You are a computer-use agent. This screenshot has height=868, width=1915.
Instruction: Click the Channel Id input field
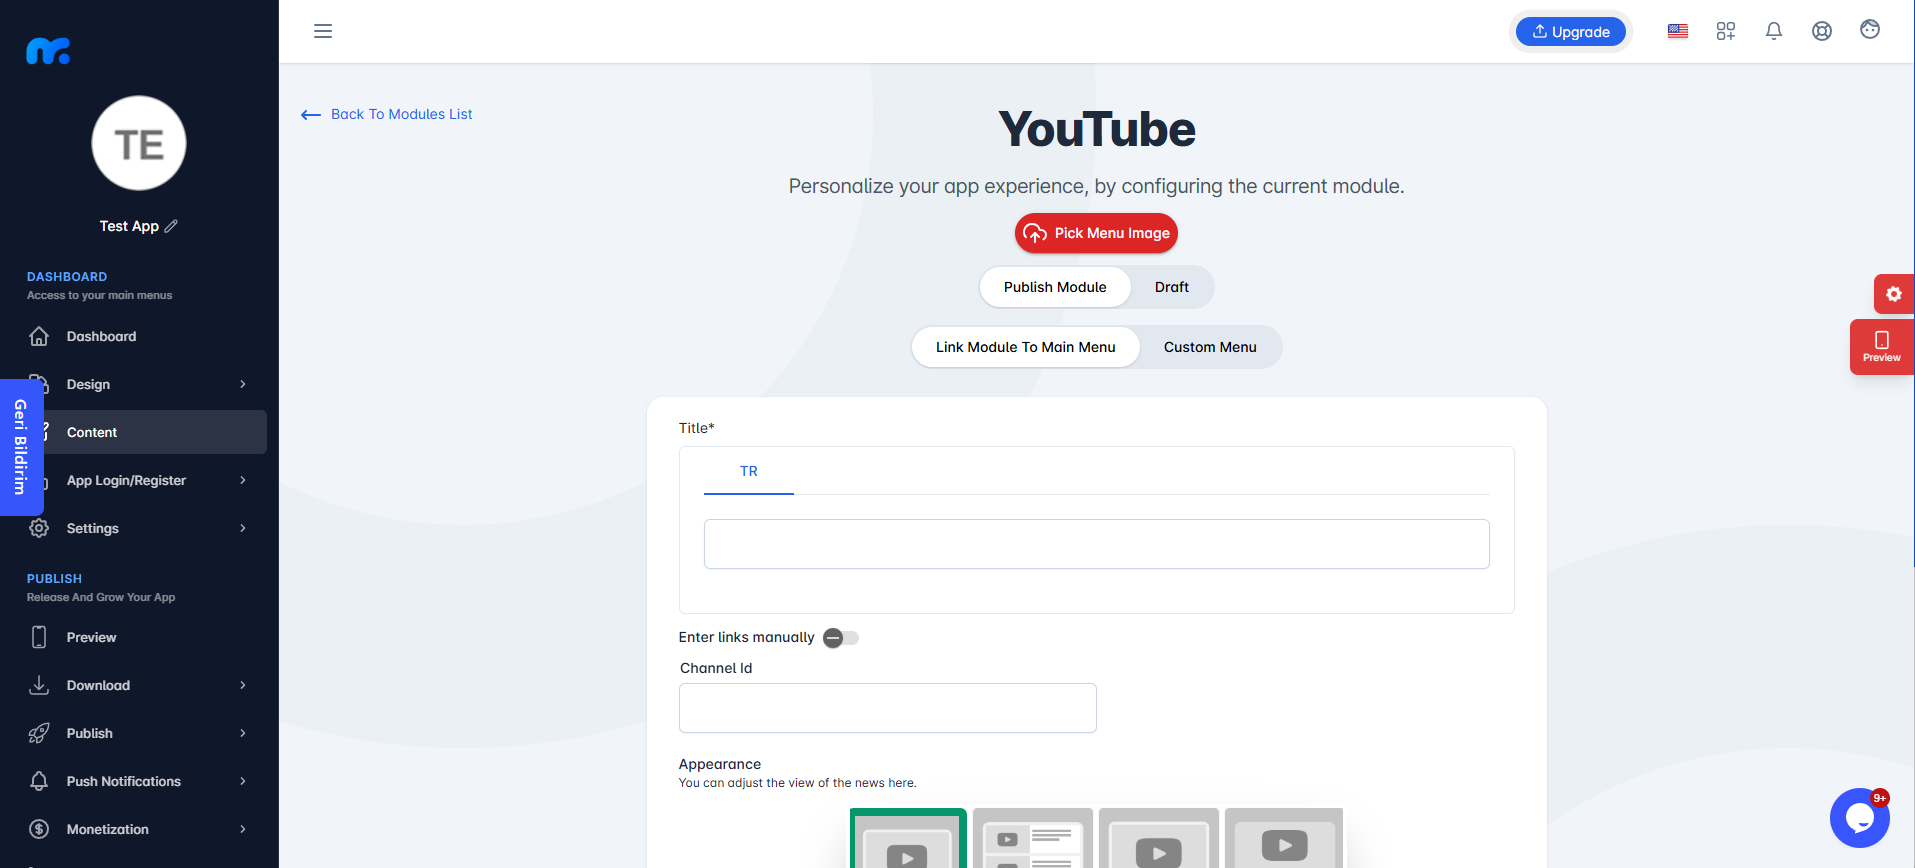888,708
